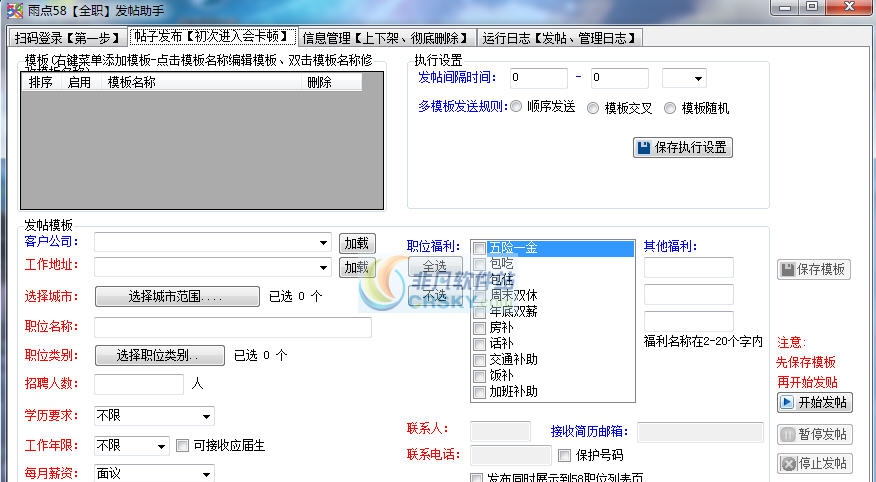Open the 发帖间隔时间 unit dropdown
The image size is (876, 482).
pos(684,78)
